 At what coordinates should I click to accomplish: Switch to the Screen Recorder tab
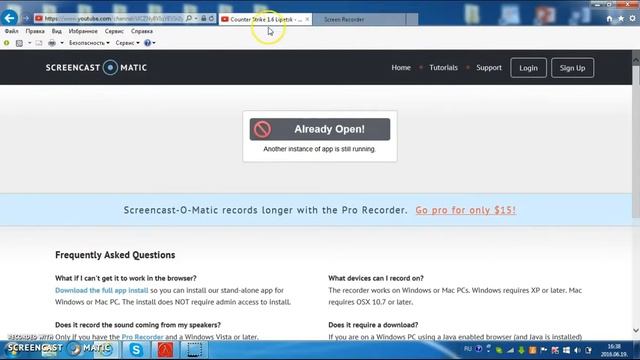[x=360, y=19]
